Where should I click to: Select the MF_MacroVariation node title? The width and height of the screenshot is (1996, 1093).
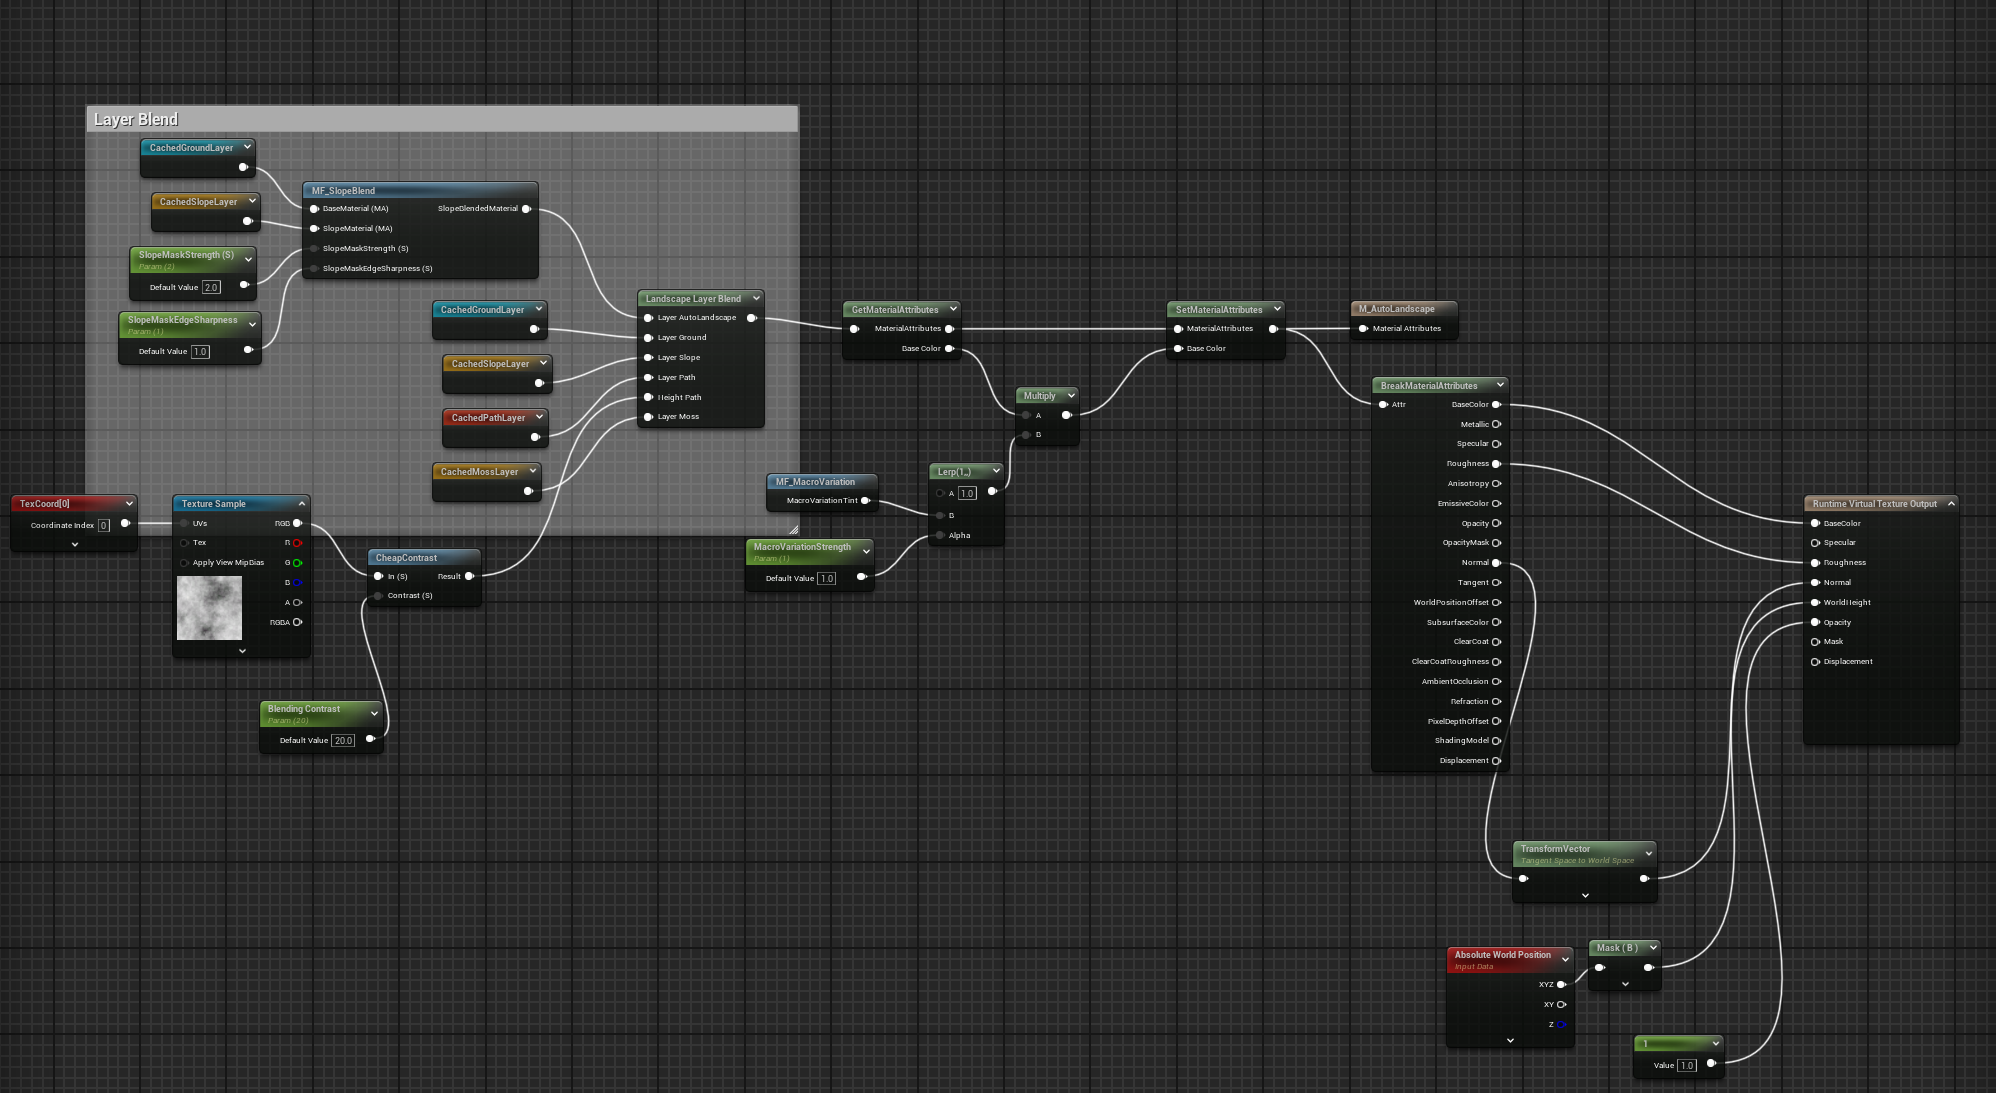(x=815, y=482)
